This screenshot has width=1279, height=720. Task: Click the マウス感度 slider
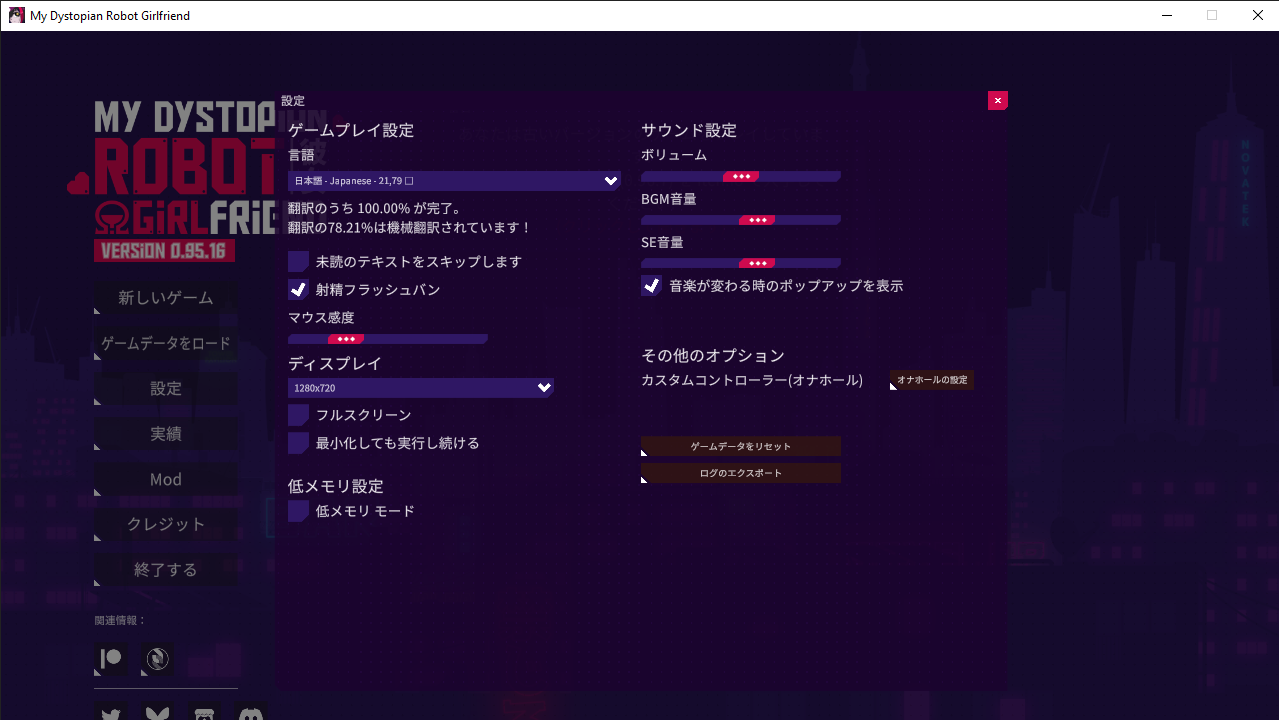pos(388,339)
